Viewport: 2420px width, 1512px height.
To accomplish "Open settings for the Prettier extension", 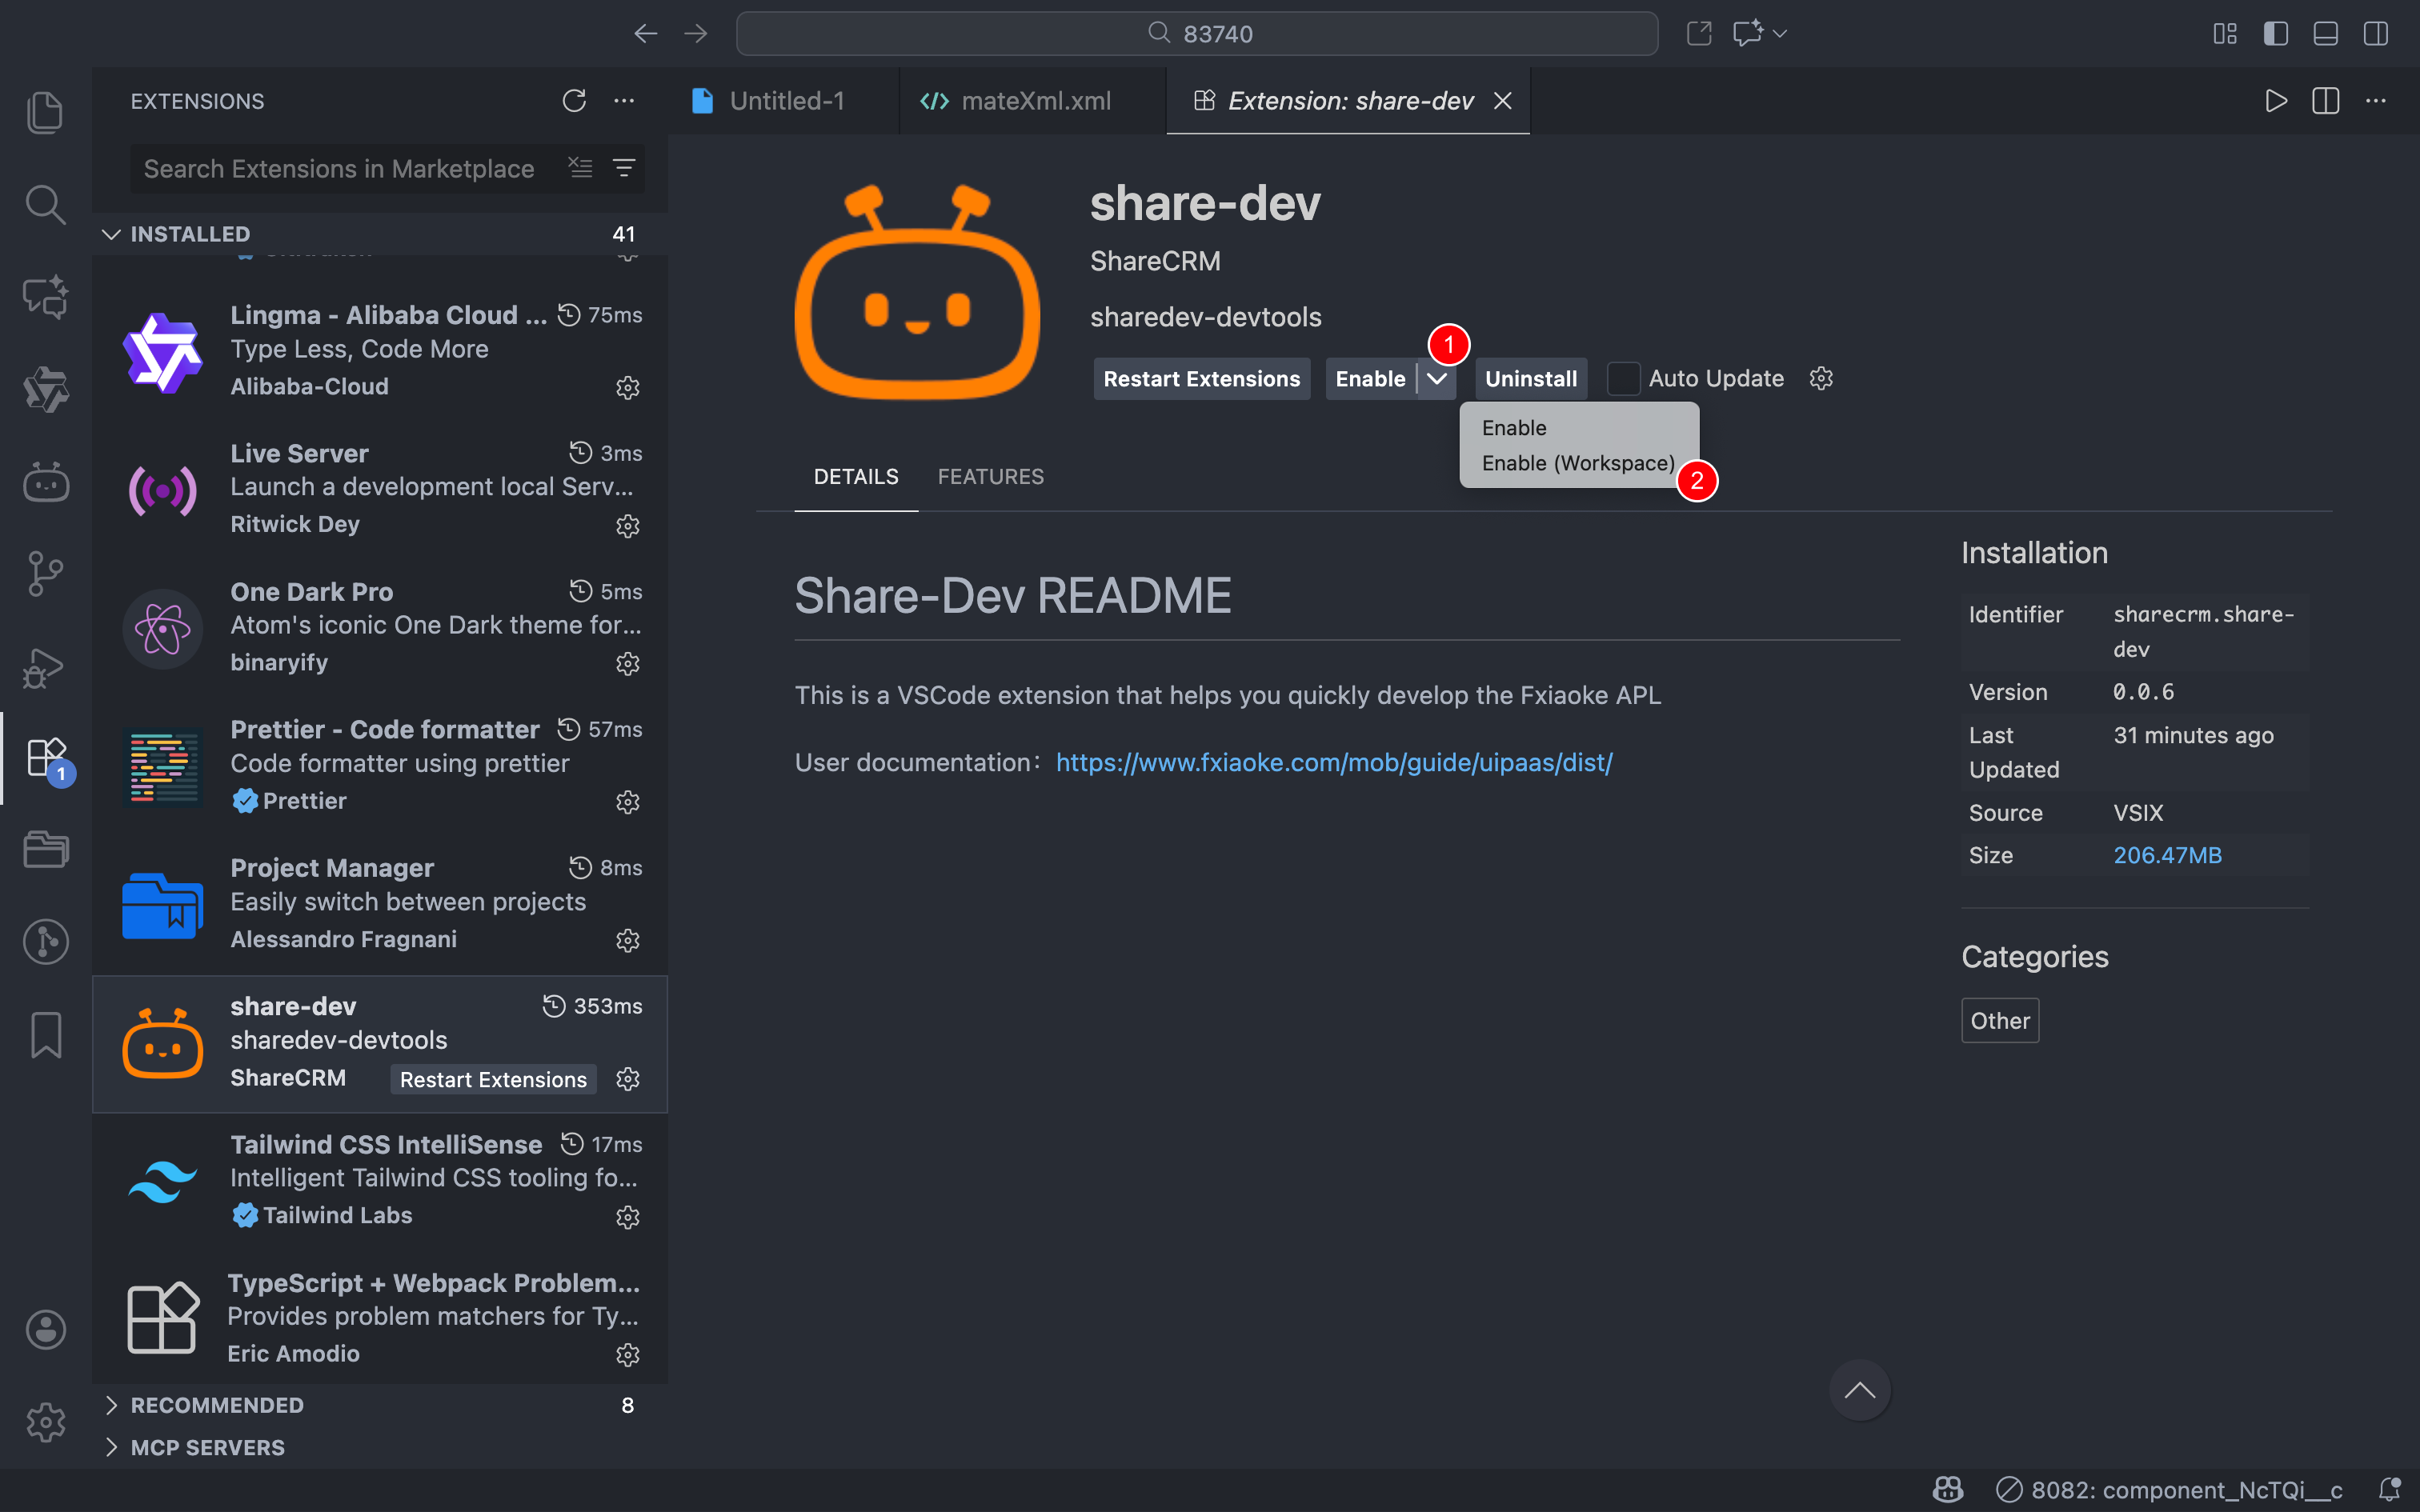I will pos(628,801).
